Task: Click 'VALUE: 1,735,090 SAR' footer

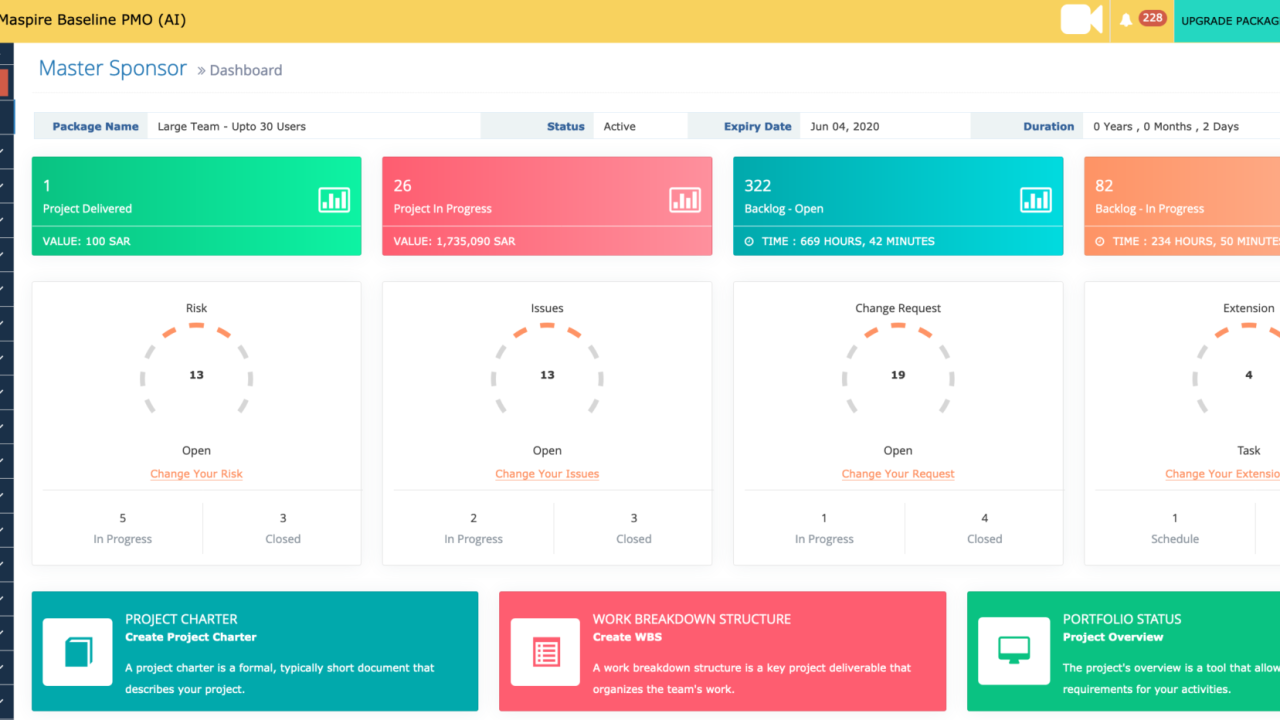Action: (455, 241)
